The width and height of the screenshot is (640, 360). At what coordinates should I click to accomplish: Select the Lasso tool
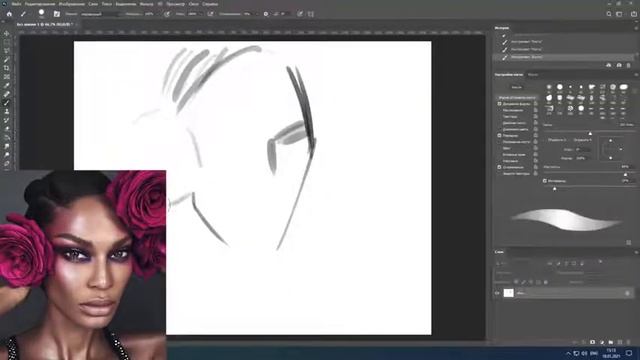point(7,51)
